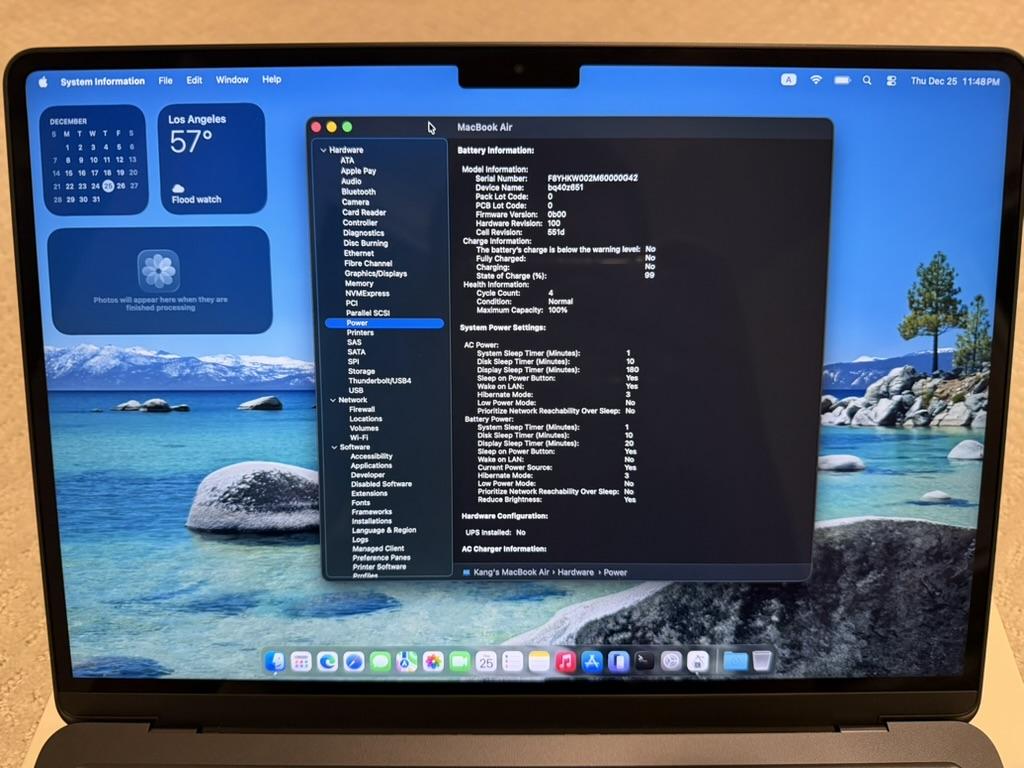The width and height of the screenshot is (1024, 768).
Task: Open Control Center icon
Action: pyautogui.click(x=891, y=80)
